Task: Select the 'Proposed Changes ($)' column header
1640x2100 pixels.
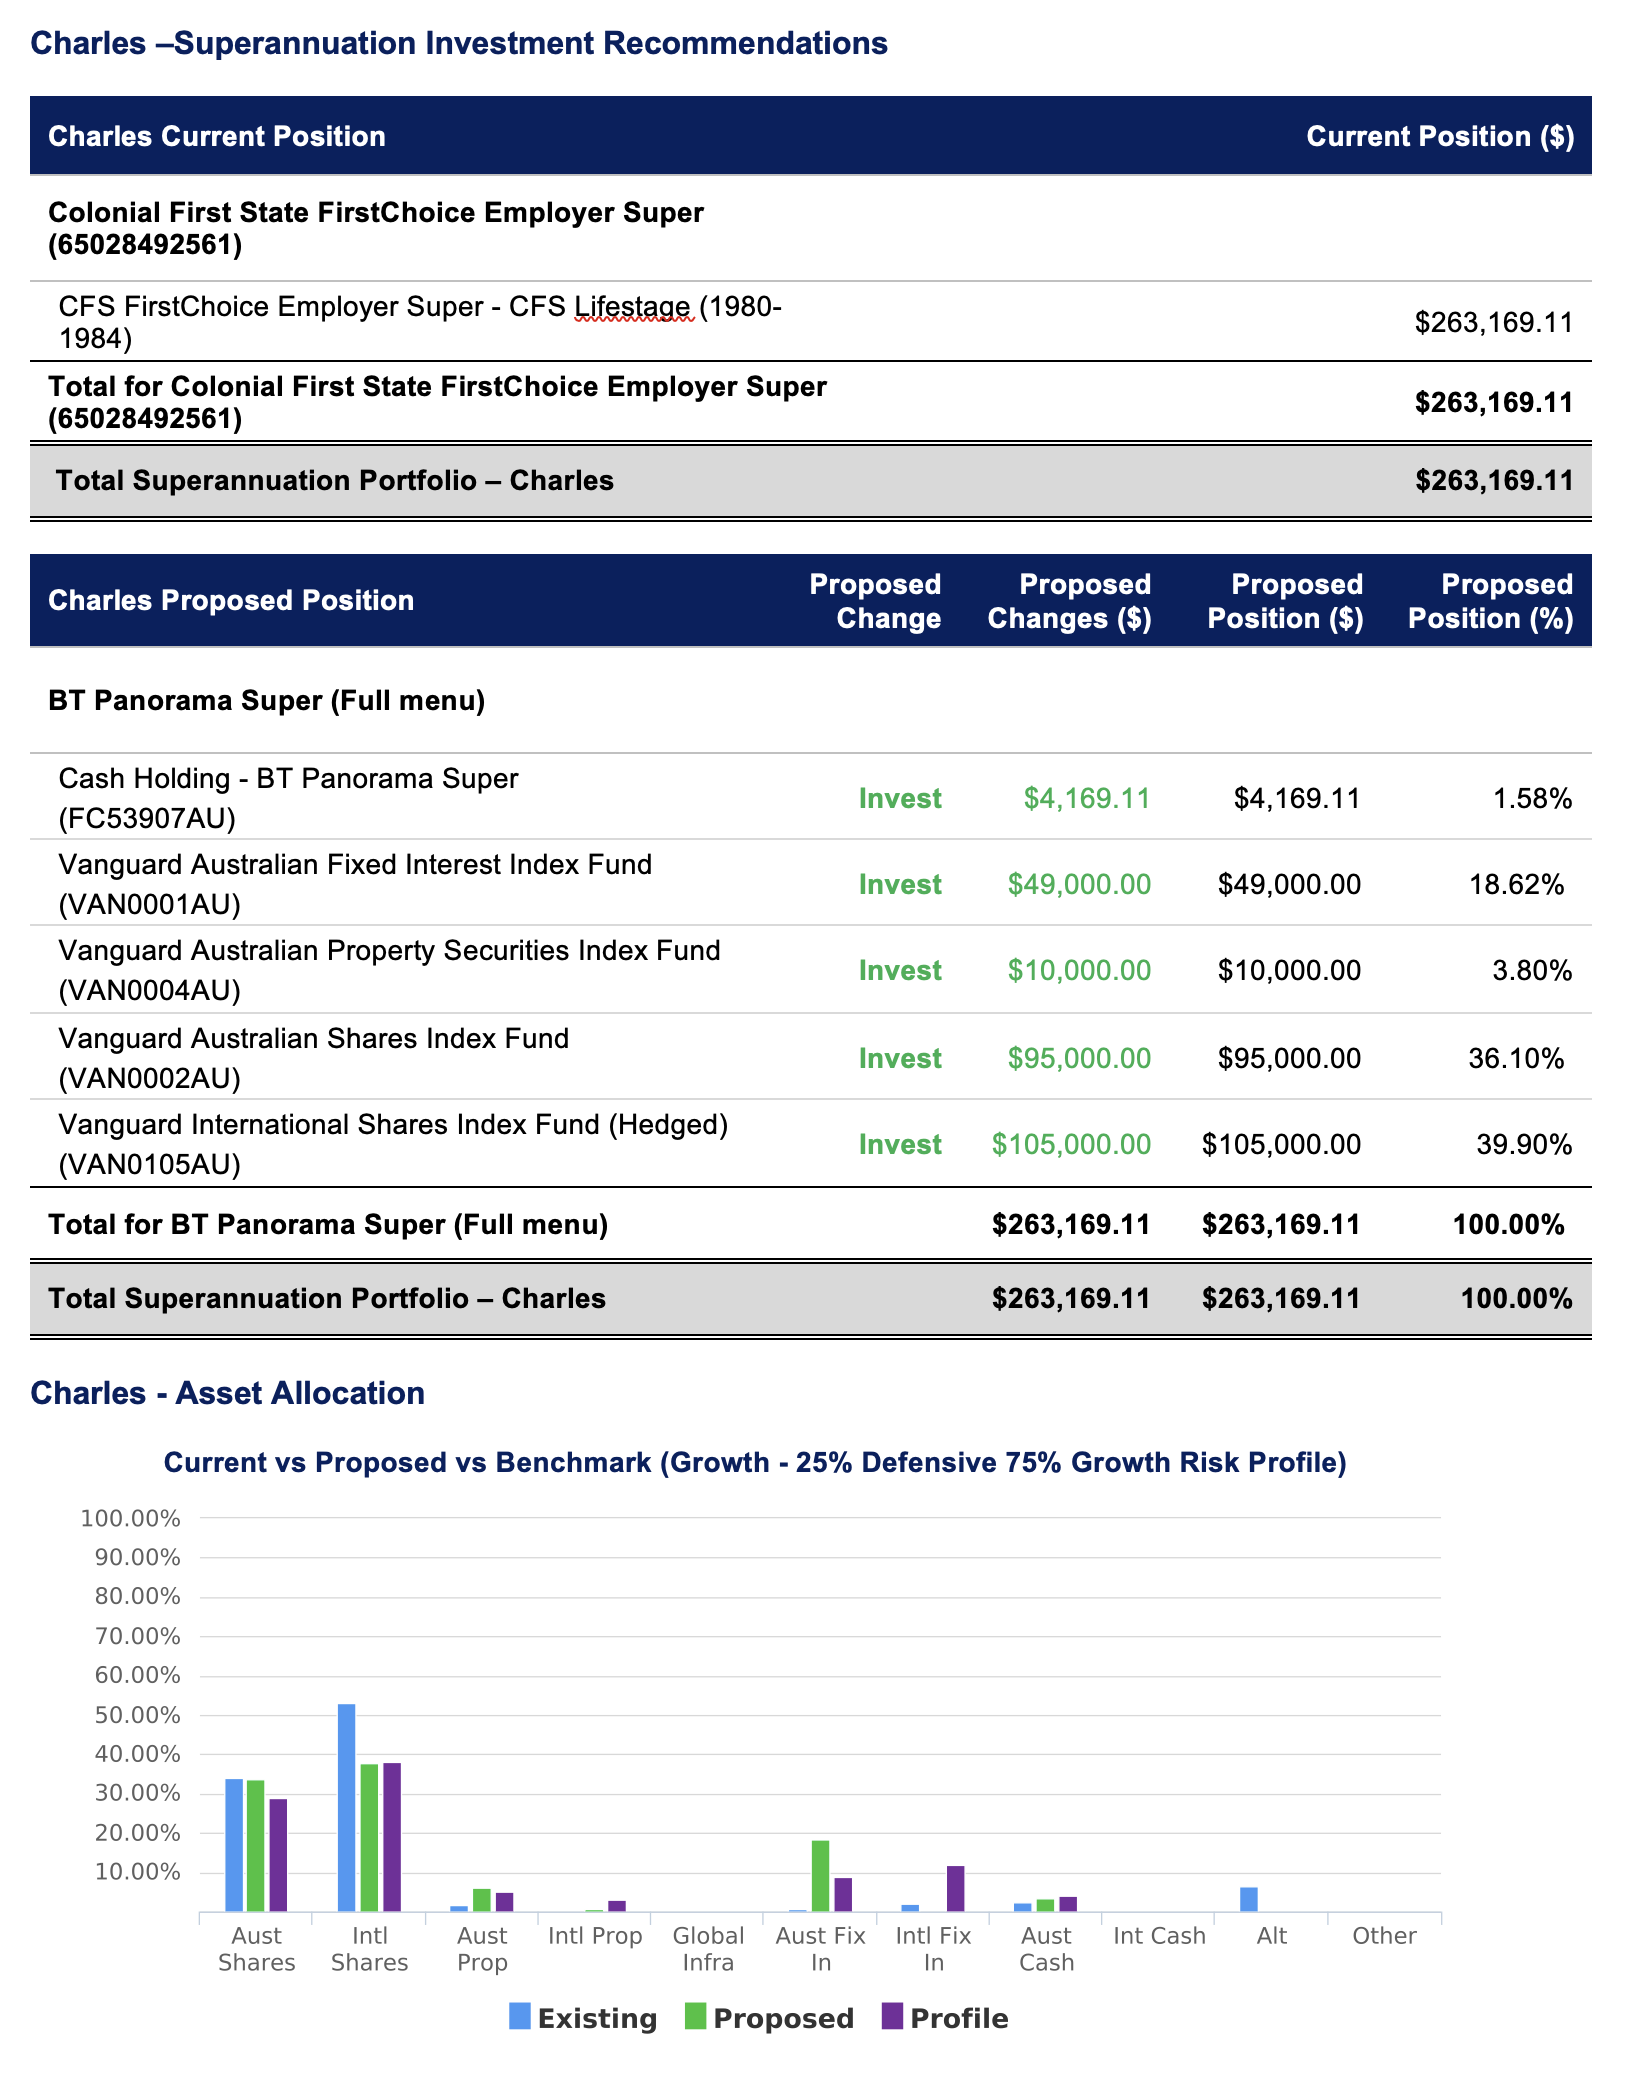Action: (x=1069, y=601)
